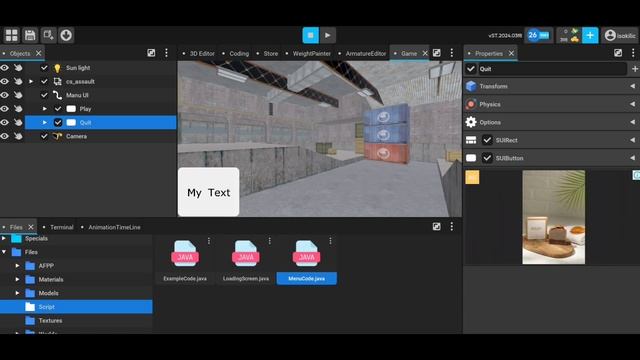Stop the game with the blue stop button

point(311,36)
